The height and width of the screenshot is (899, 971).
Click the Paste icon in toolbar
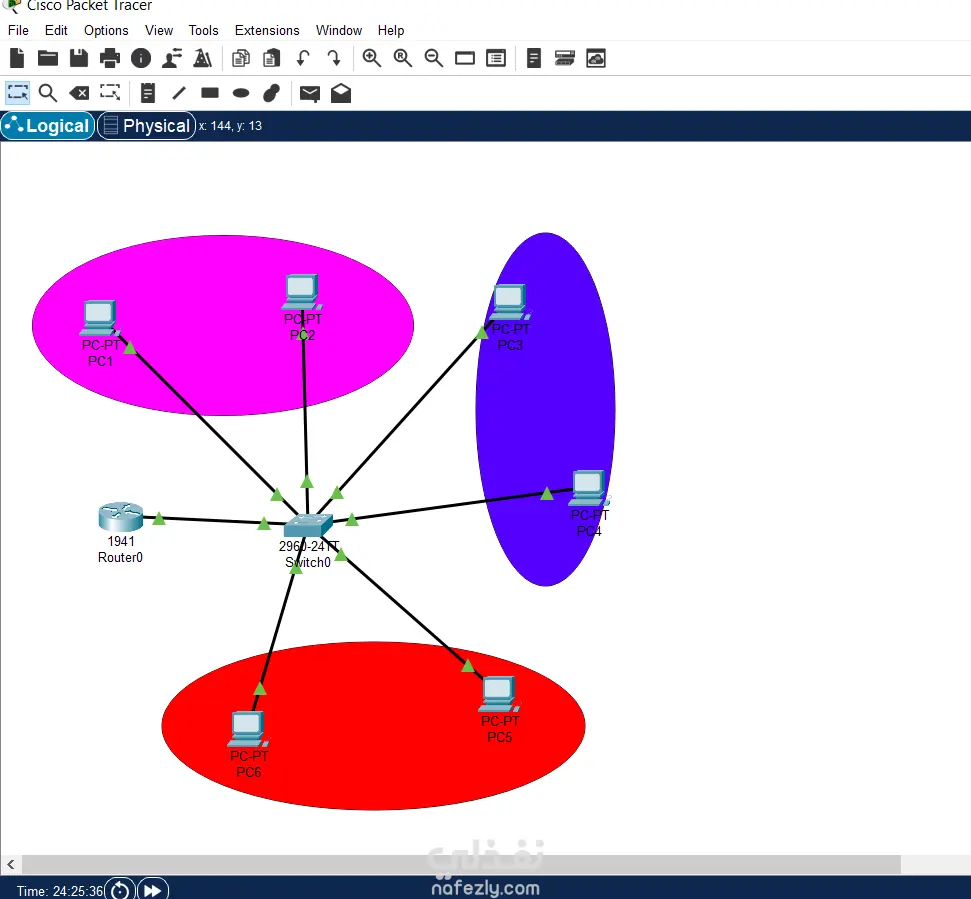click(x=271, y=58)
